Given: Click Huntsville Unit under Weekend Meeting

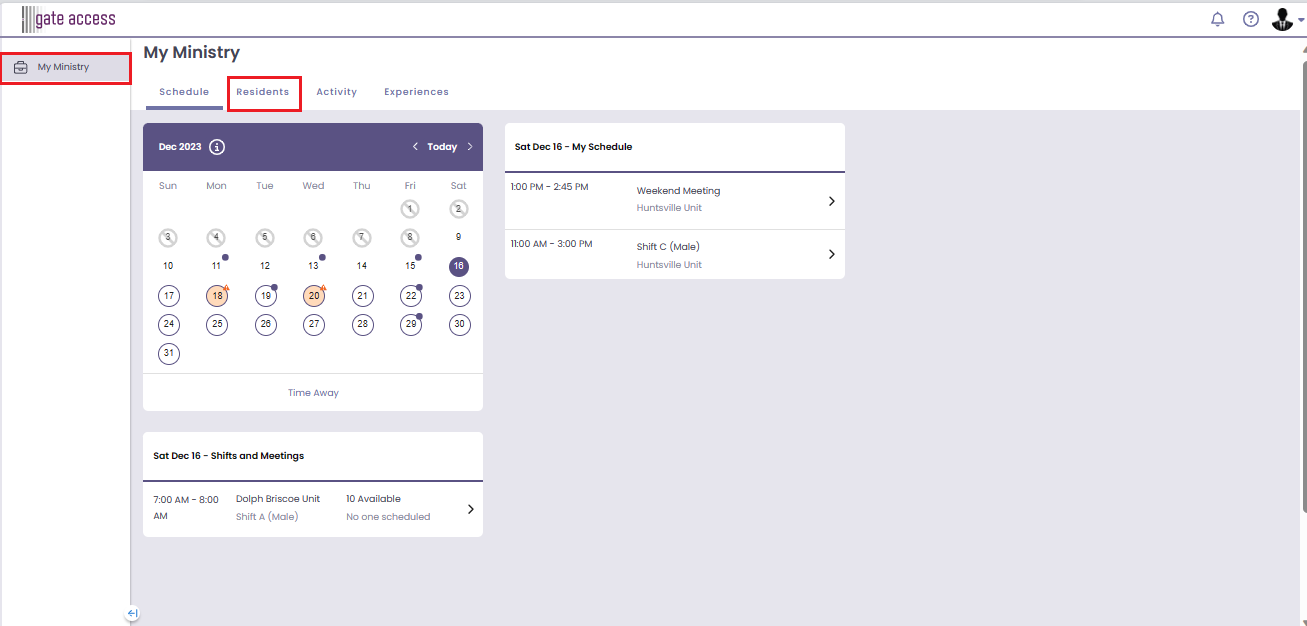Looking at the screenshot, I should pyautogui.click(x=669, y=208).
